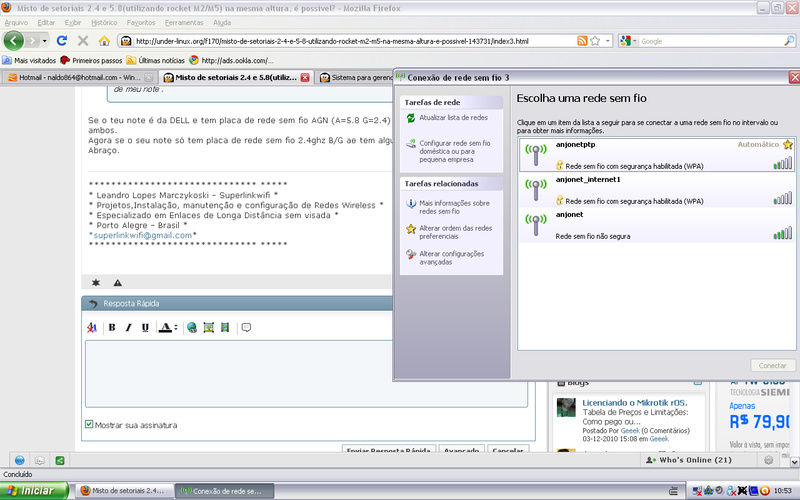Screen dimensions: 800x500
Task: Click Alterar configurações avançadas
Action: pyautogui.click(x=452, y=258)
